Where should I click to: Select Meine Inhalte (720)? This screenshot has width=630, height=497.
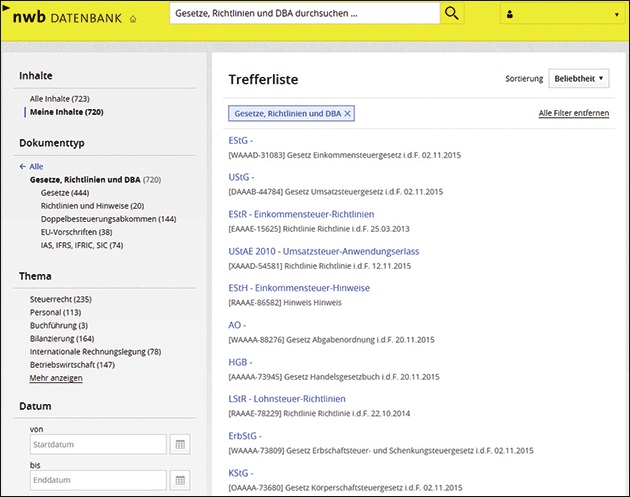click(66, 112)
